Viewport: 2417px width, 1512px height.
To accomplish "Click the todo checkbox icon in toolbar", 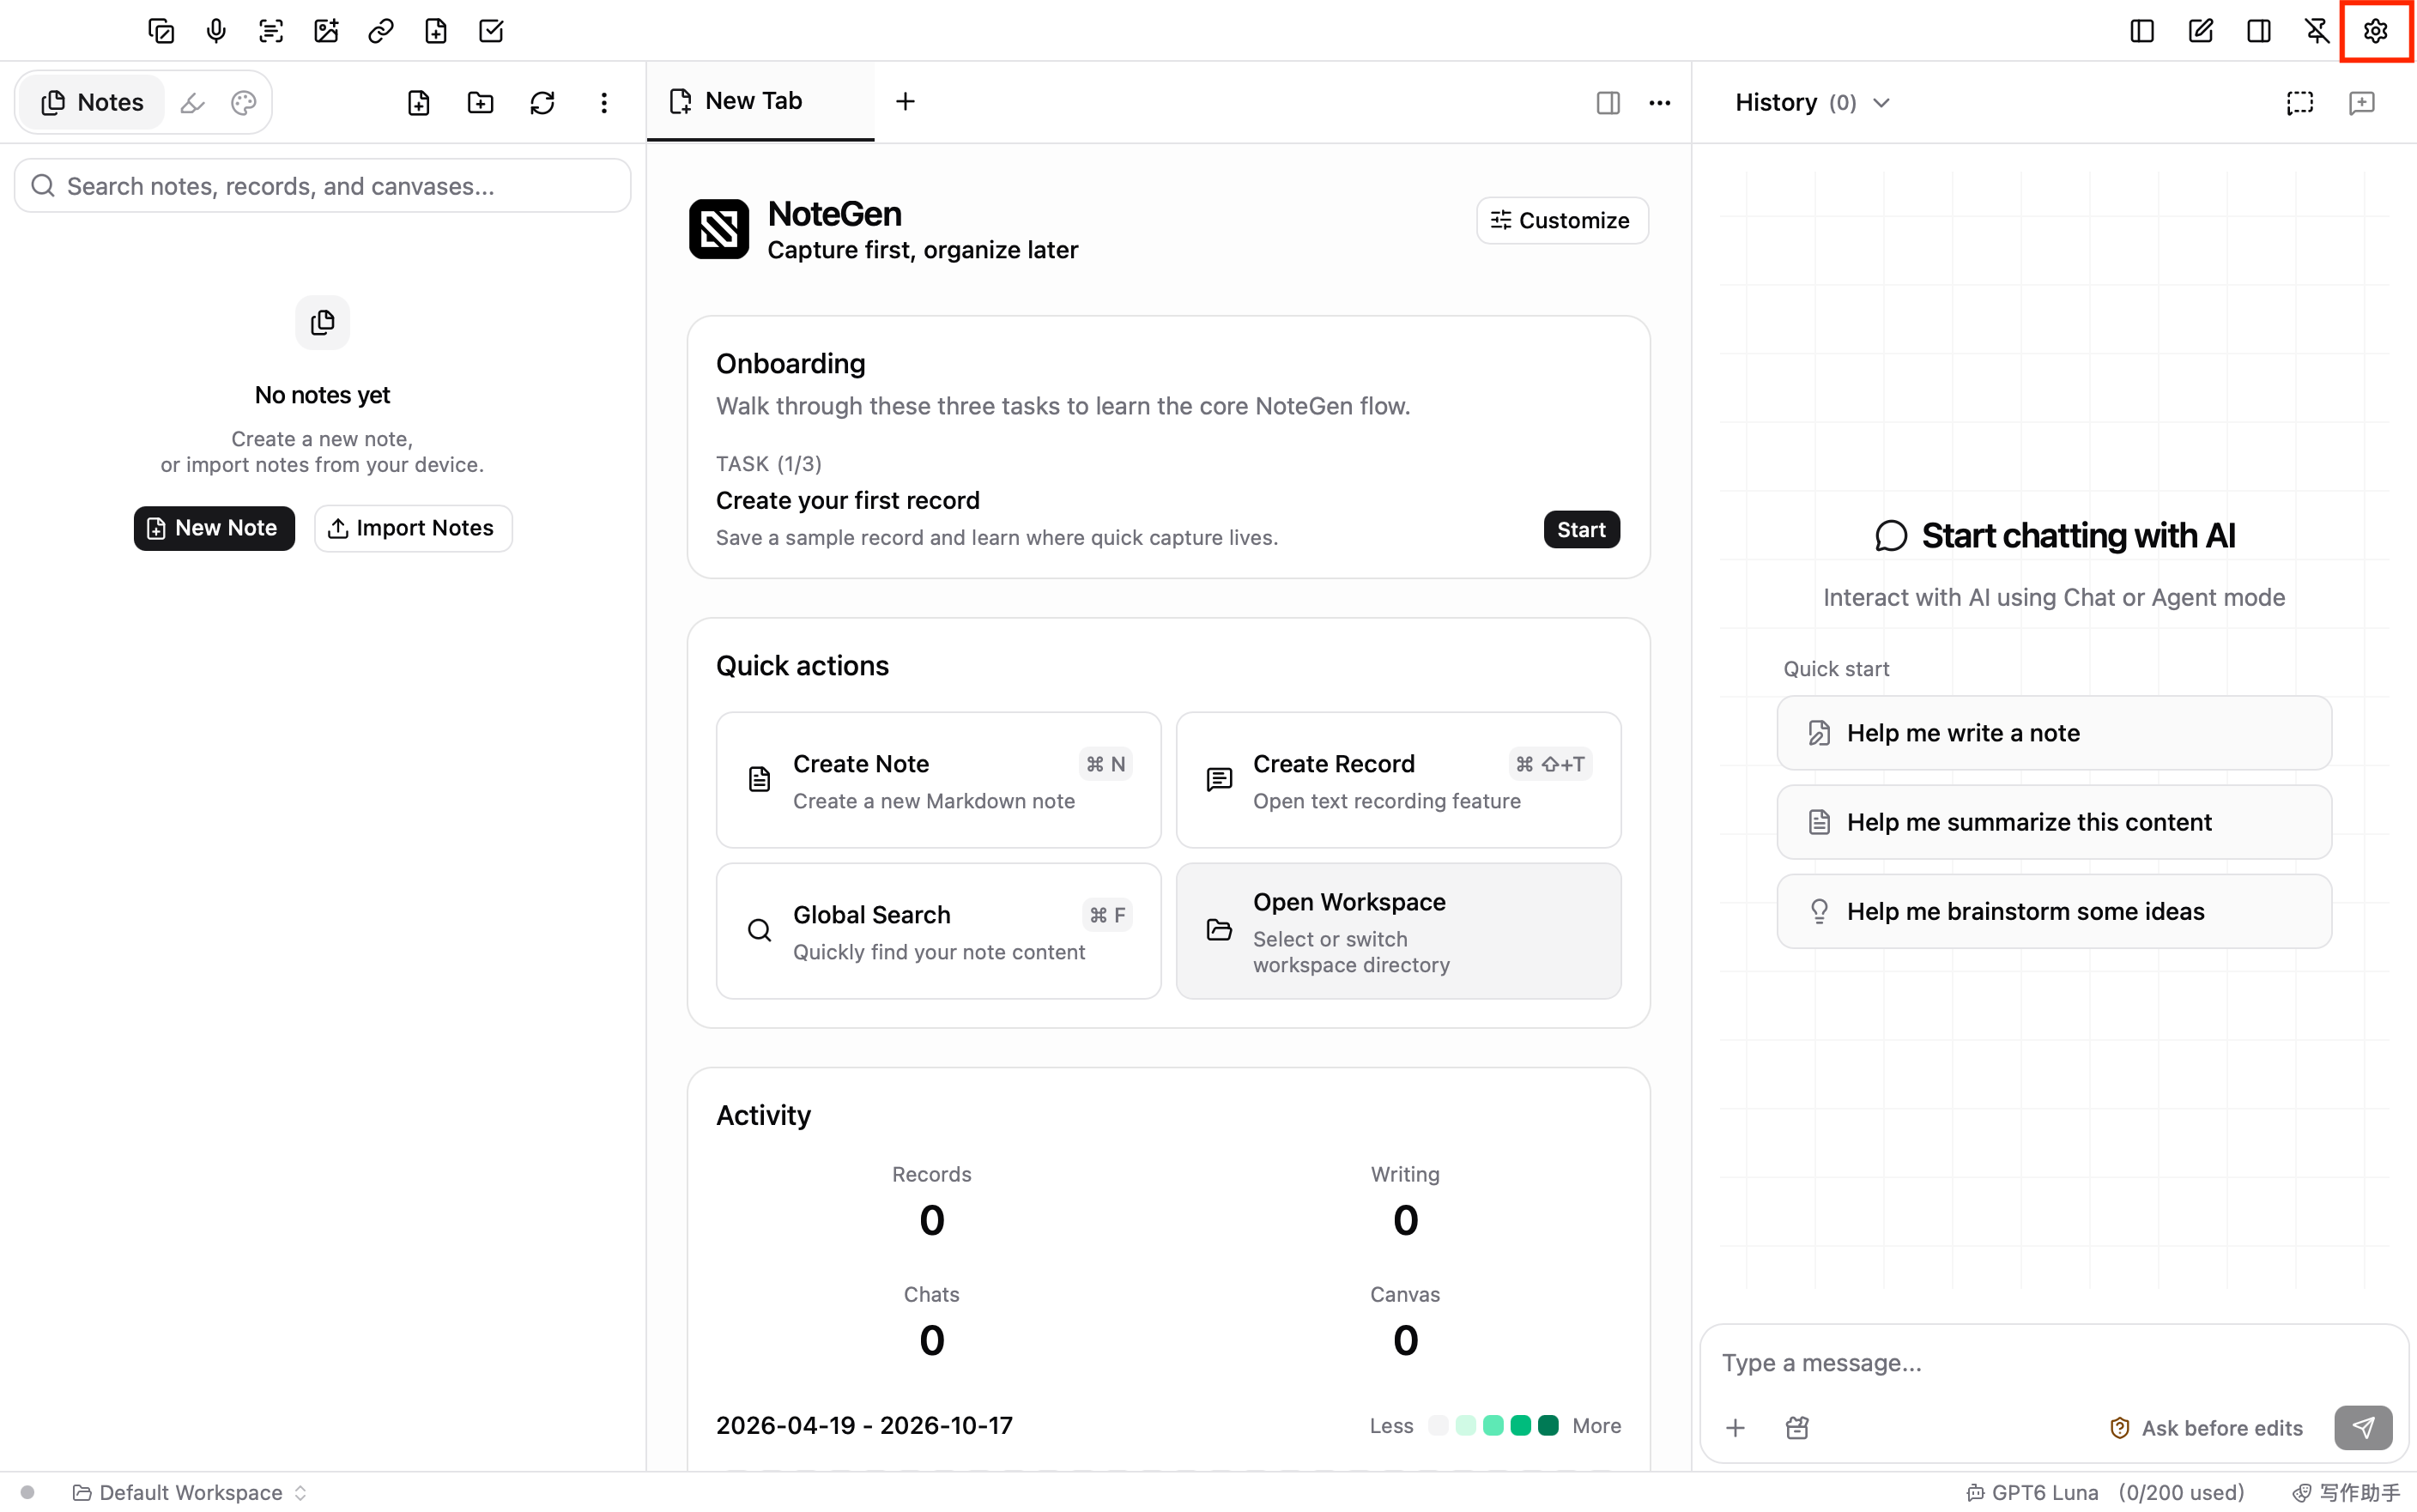I will pos(491,31).
